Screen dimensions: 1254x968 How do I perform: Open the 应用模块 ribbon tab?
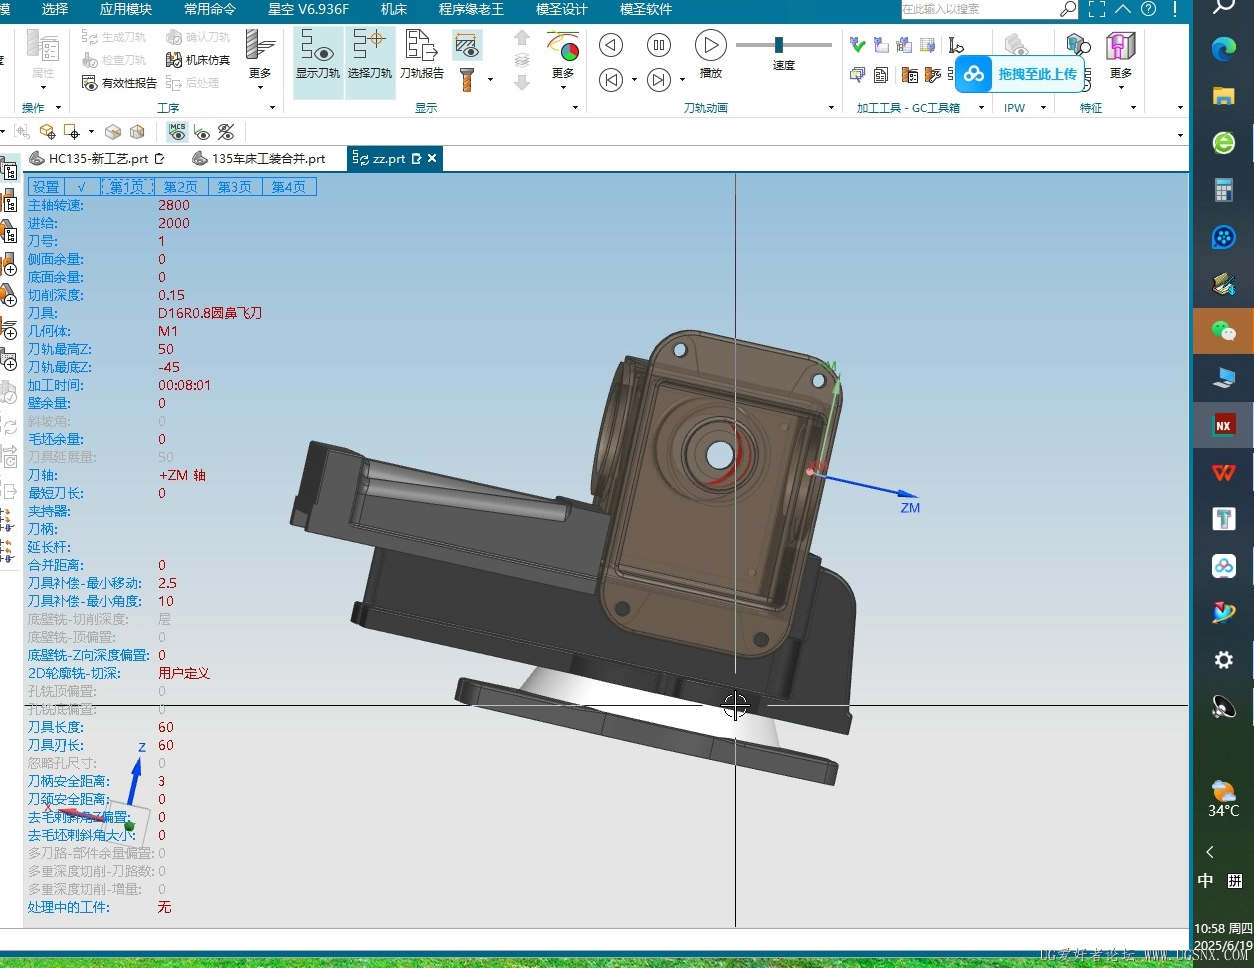126,9
